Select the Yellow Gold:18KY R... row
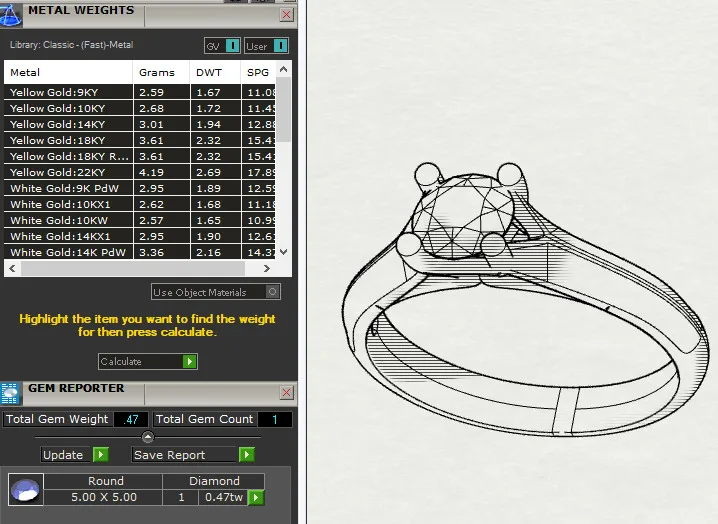Viewport: 718px width, 524px height. [140, 156]
